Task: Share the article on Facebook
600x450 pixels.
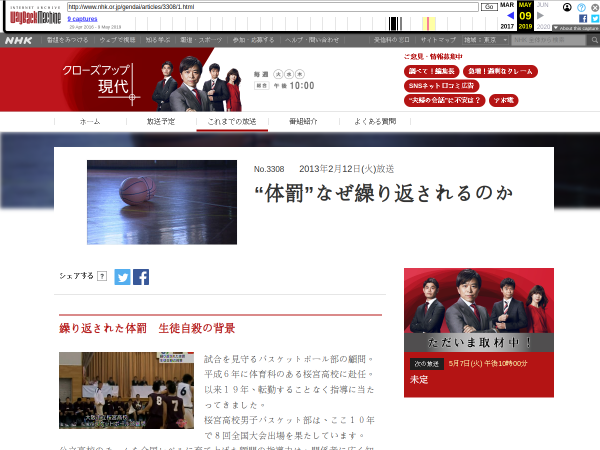Action: (141, 277)
